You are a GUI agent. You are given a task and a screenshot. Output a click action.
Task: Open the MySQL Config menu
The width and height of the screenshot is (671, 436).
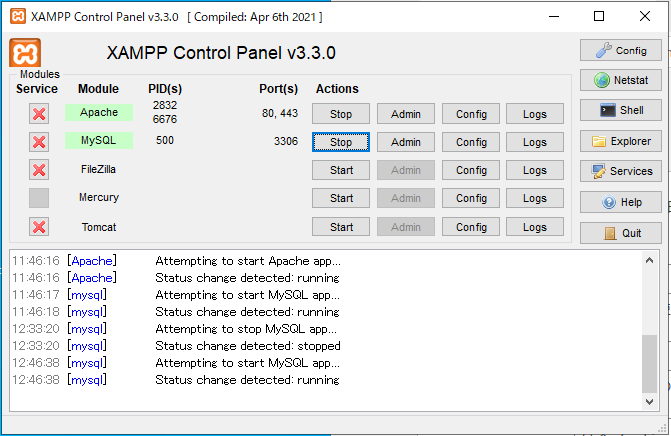tap(470, 142)
